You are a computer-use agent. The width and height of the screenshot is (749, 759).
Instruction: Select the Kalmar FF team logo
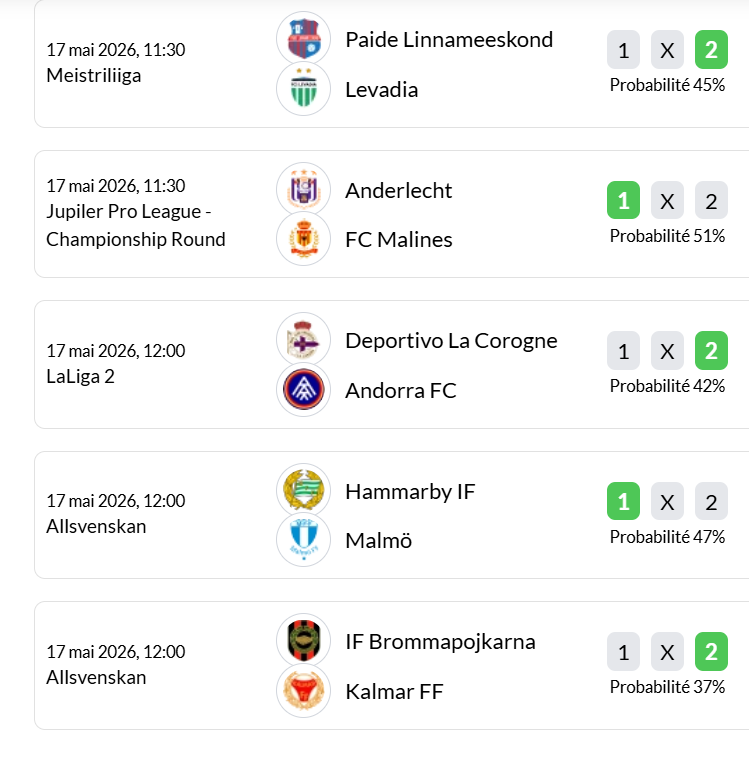pyautogui.click(x=304, y=691)
